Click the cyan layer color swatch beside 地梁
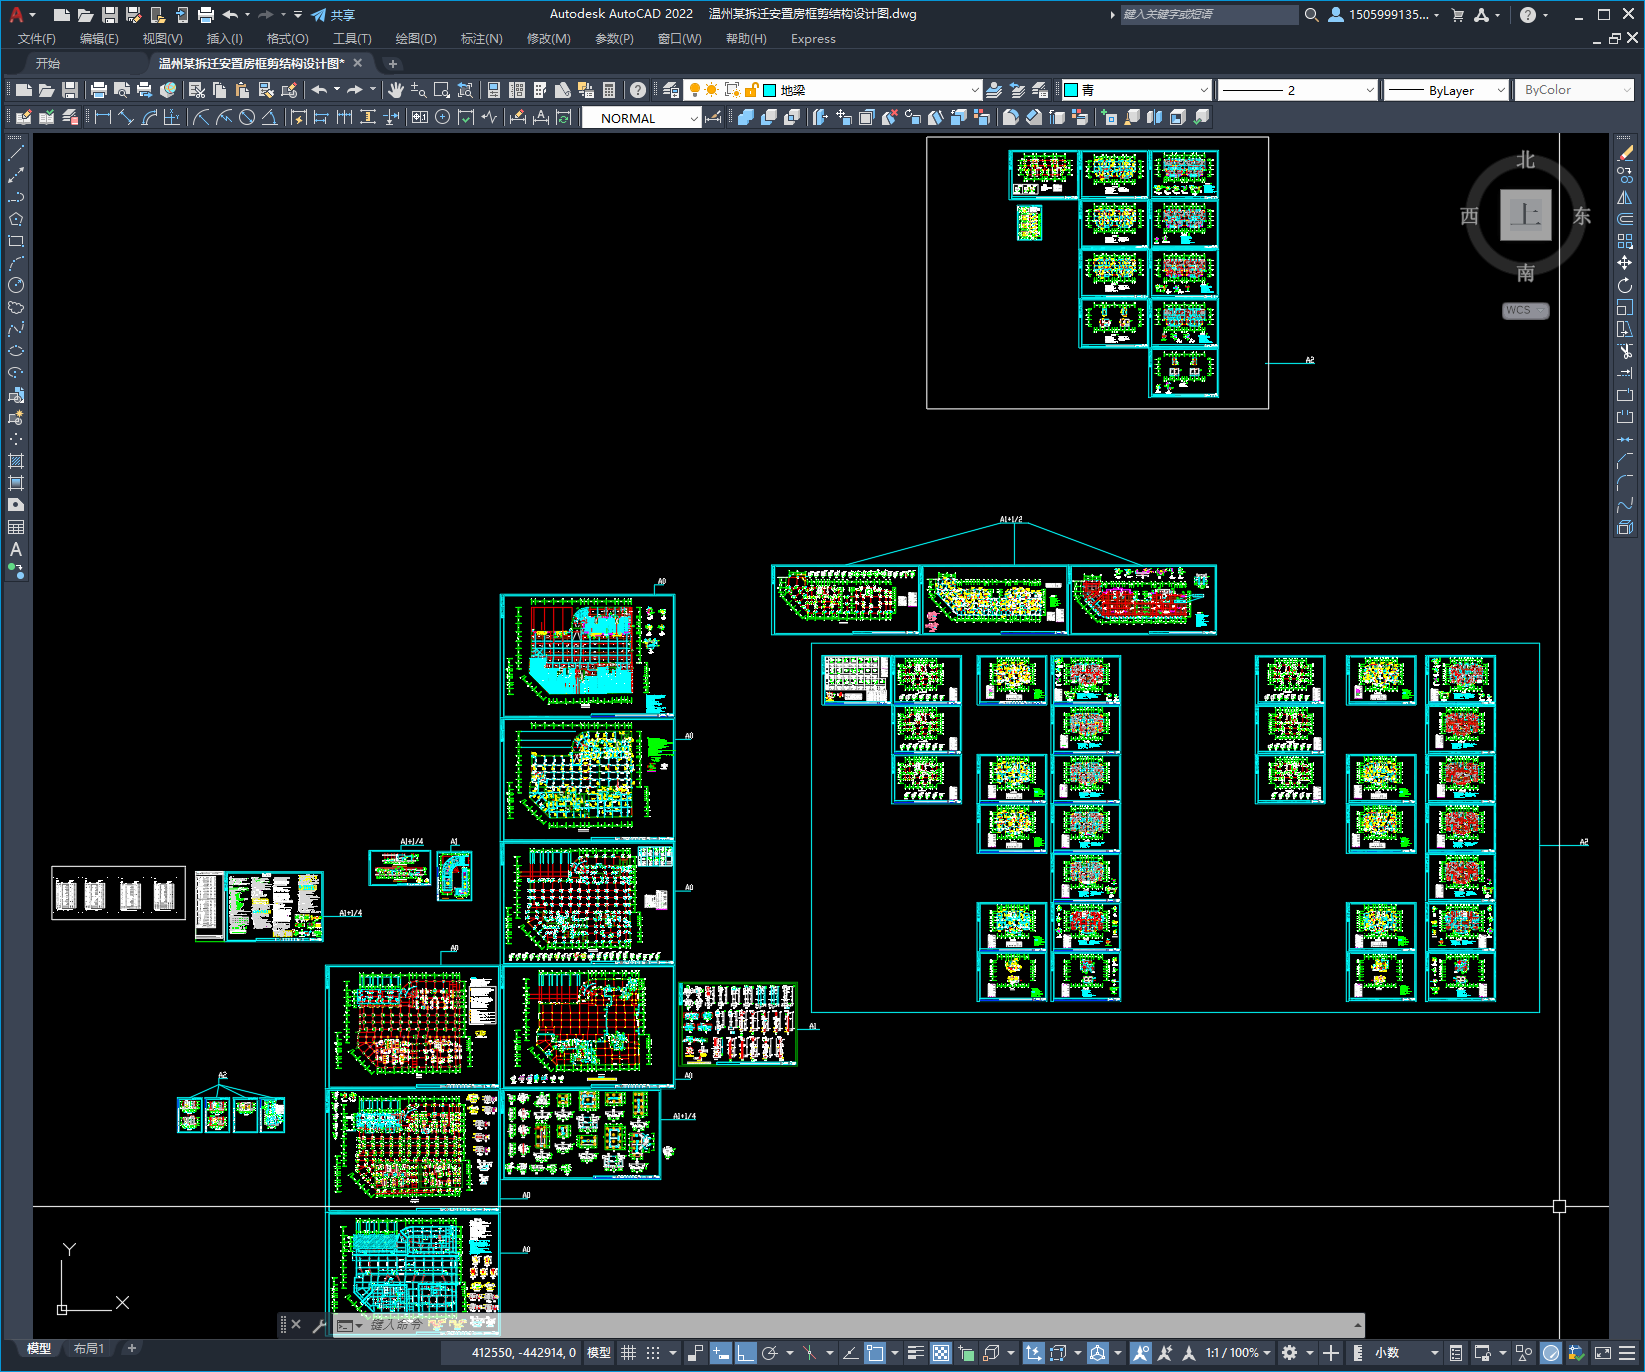 coord(770,90)
